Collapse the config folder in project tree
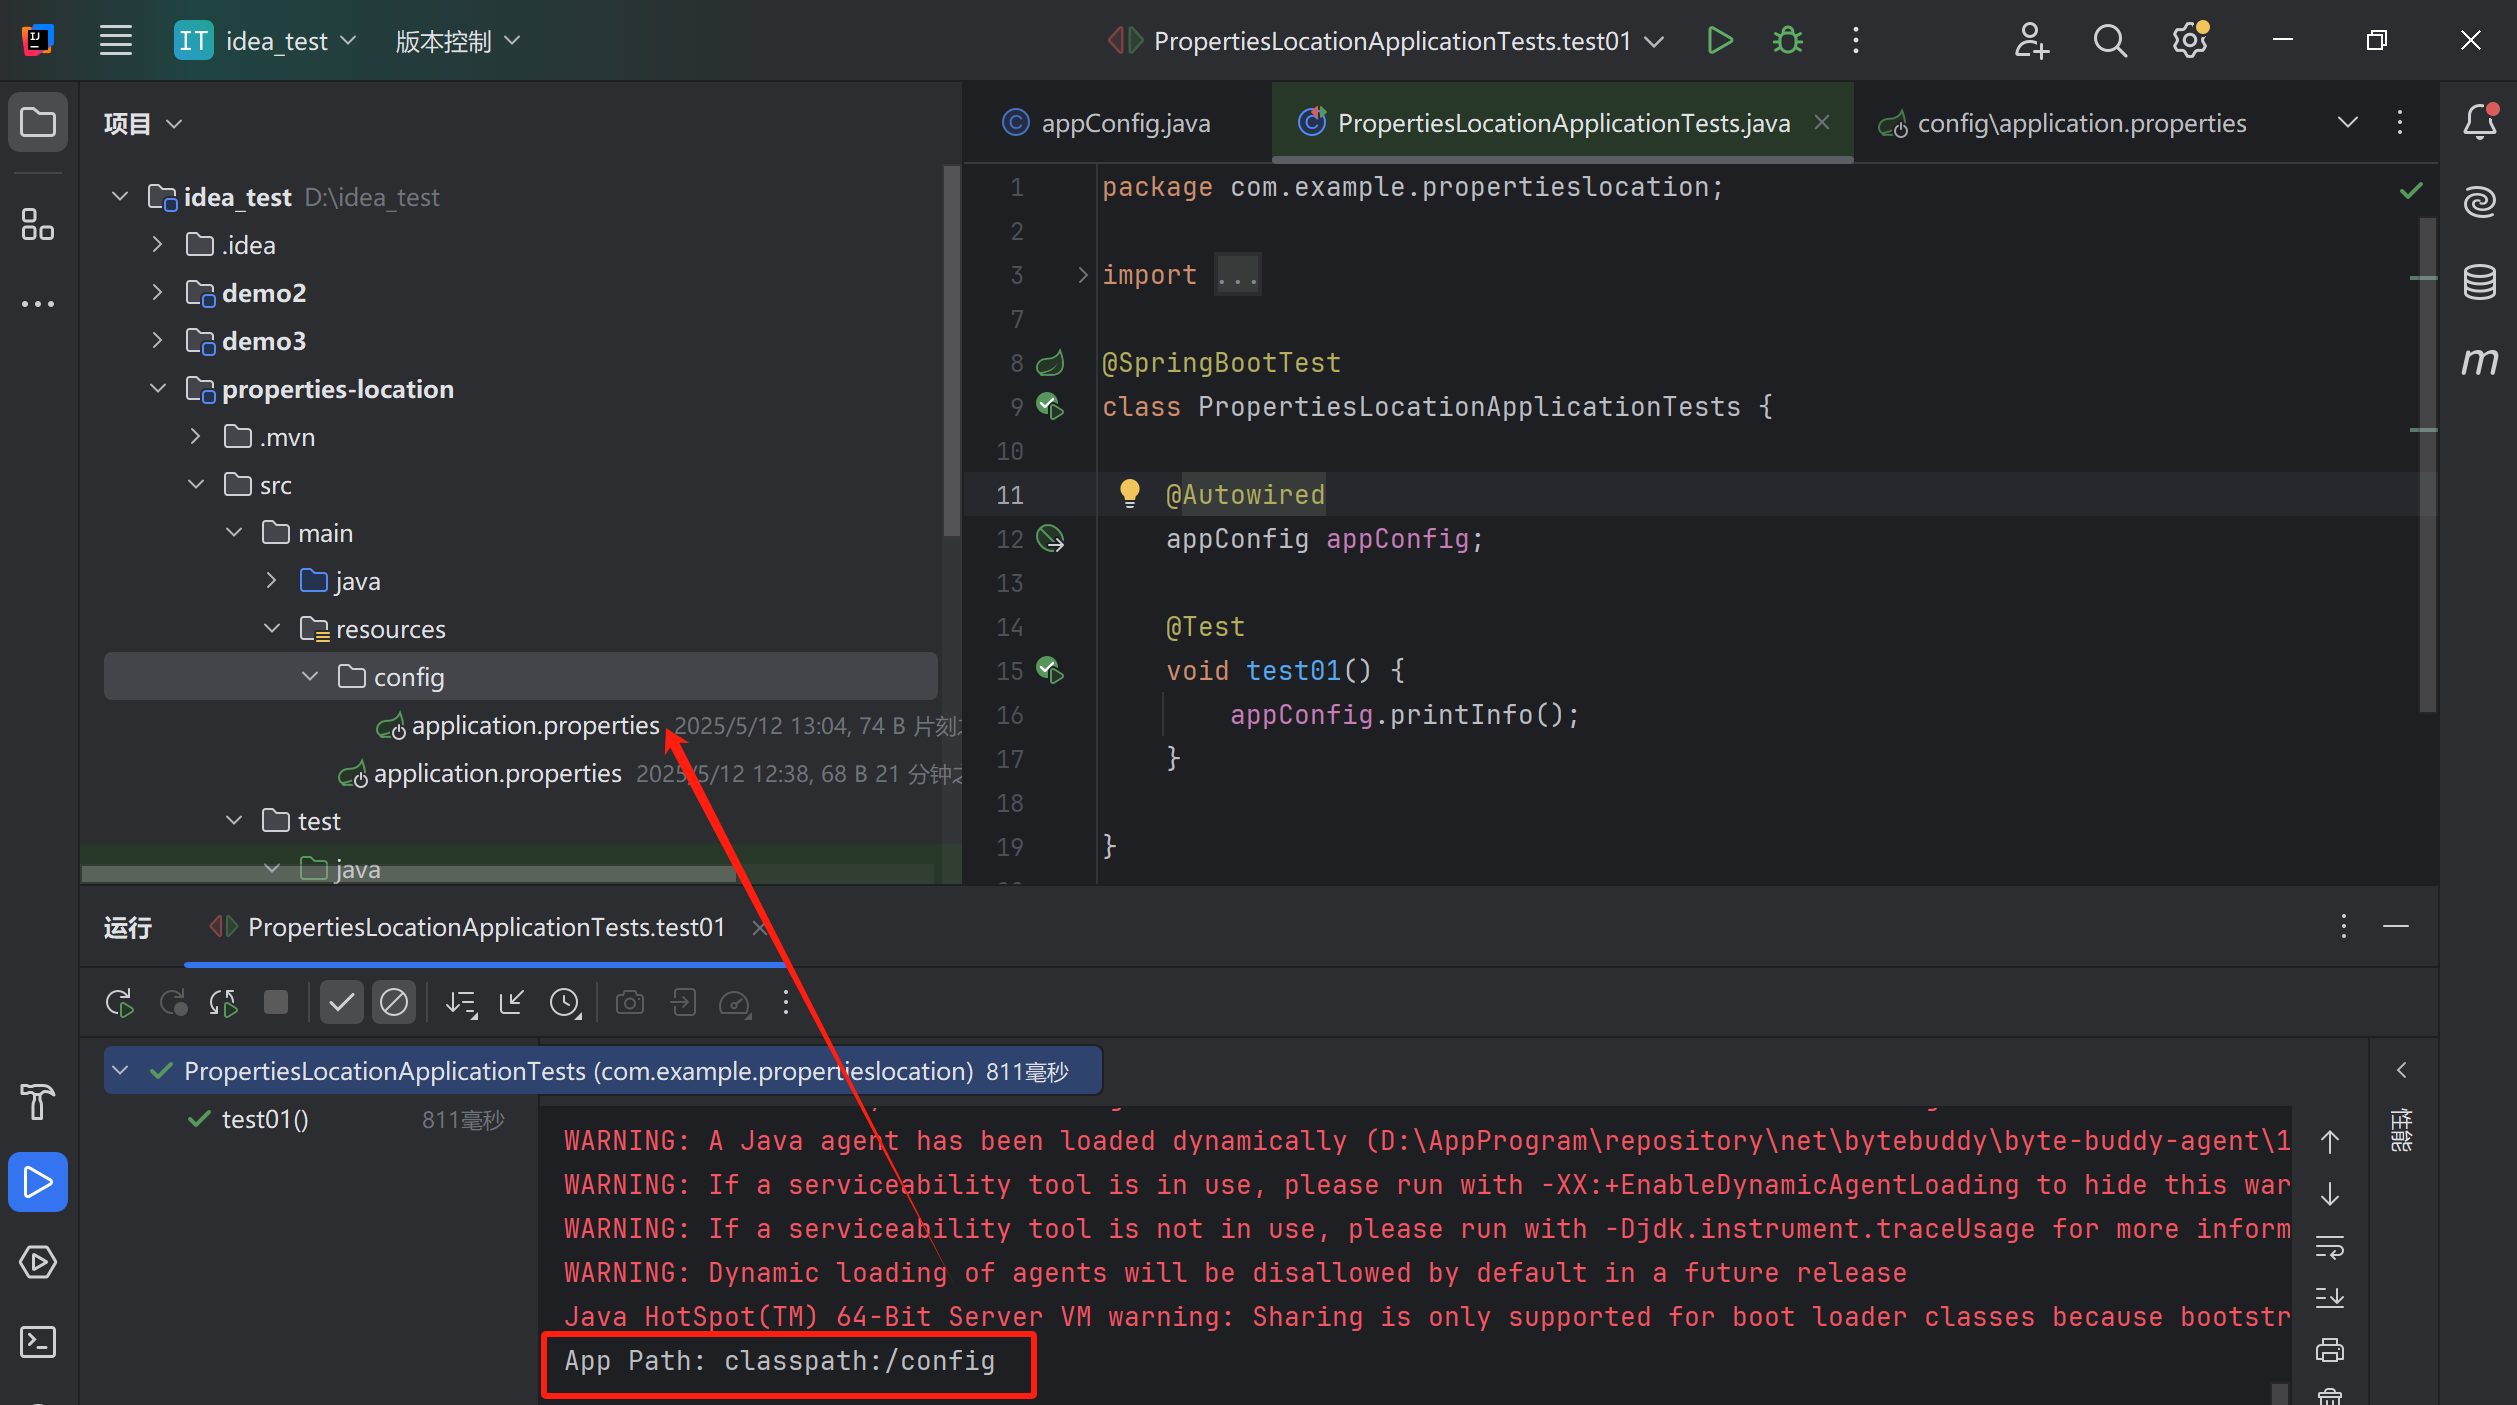Viewport: 2517px width, 1405px height. (310, 677)
